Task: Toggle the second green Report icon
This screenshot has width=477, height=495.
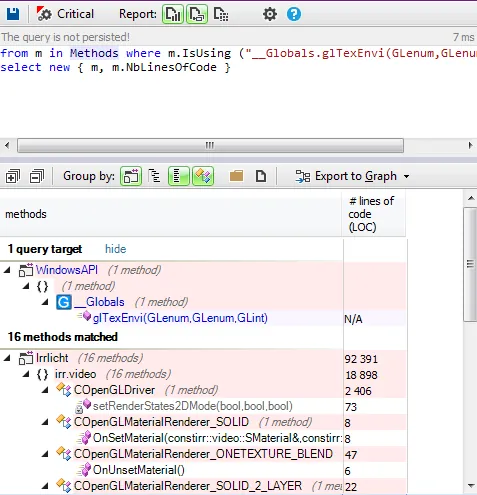Action: click(x=197, y=14)
